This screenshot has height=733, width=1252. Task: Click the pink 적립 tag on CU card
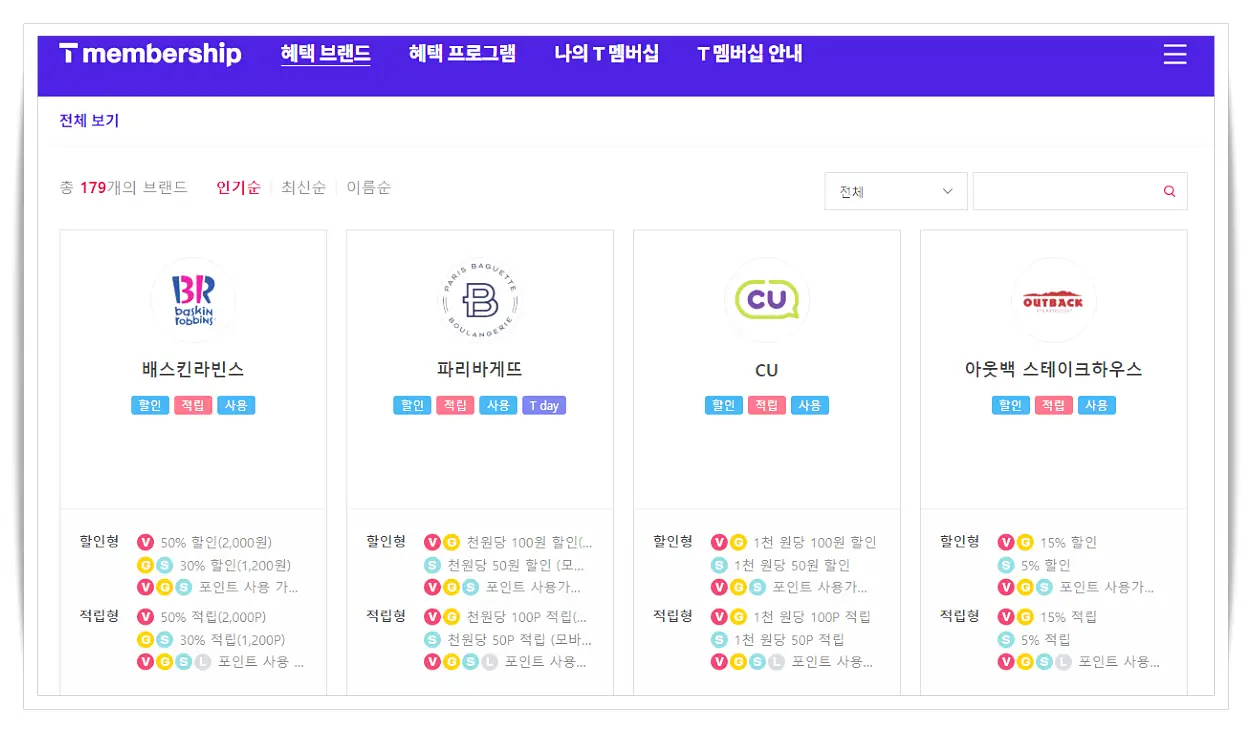(x=766, y=405)
